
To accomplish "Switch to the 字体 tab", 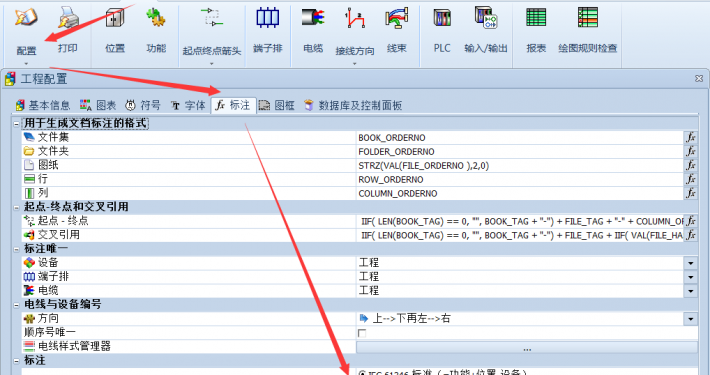I will click(x=188, y=106).
